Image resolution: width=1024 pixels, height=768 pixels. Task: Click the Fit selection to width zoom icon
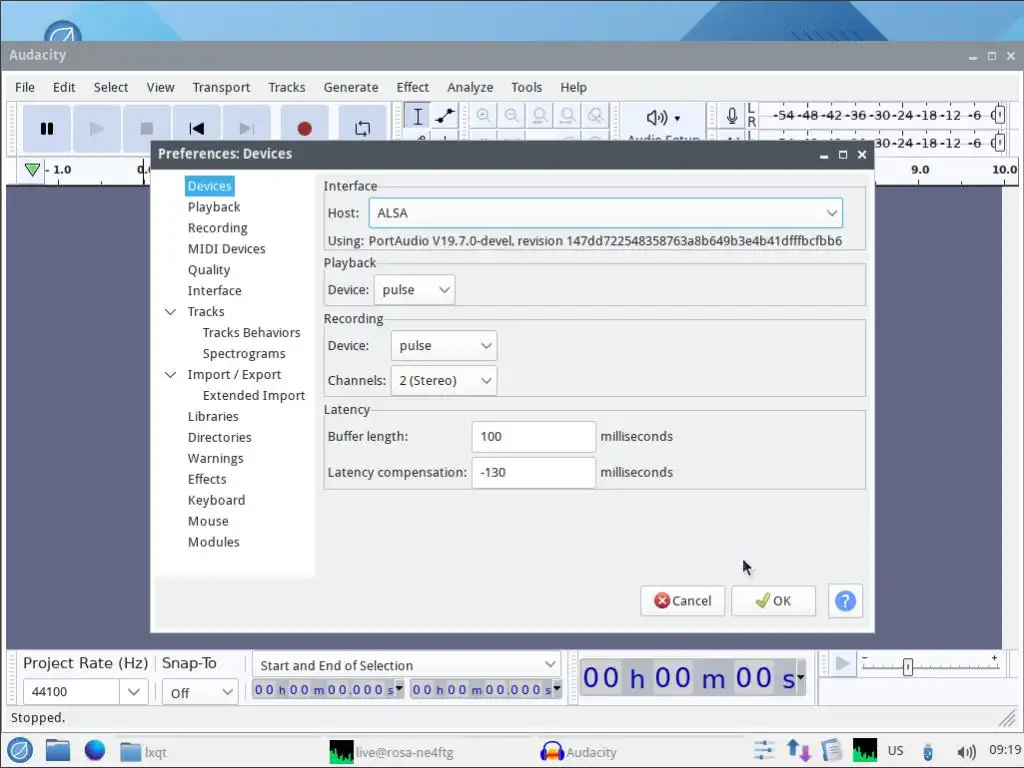tap(540, 116)
